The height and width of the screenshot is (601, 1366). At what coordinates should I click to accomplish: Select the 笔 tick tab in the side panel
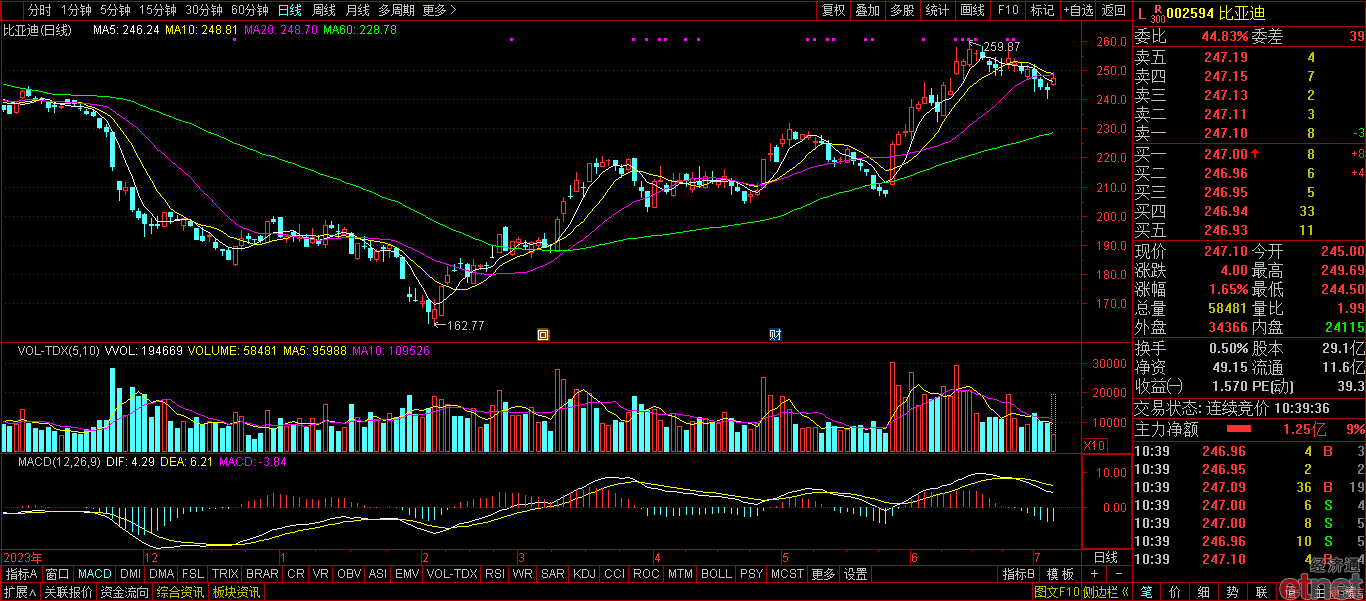pyautogui.click(x=1146, y=592)
